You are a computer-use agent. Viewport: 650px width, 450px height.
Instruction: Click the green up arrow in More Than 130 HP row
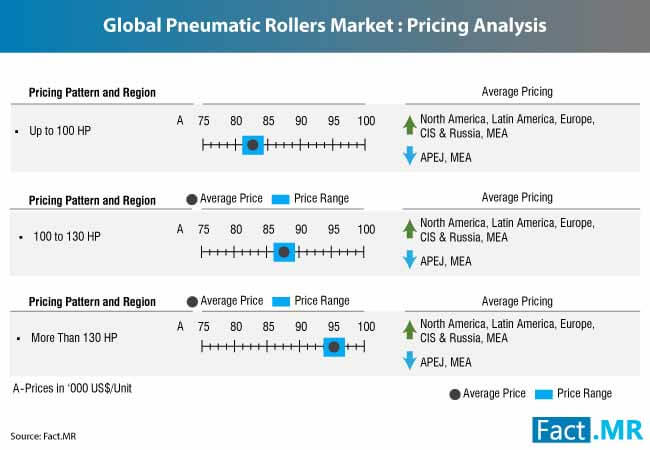coord(410,330)
